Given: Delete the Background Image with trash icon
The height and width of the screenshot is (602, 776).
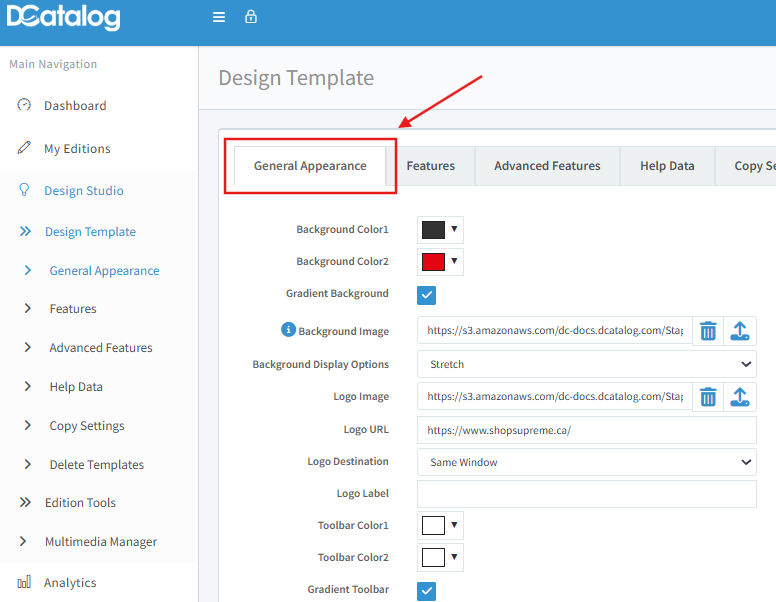Looking at the screenshot, I should [708, 331].
